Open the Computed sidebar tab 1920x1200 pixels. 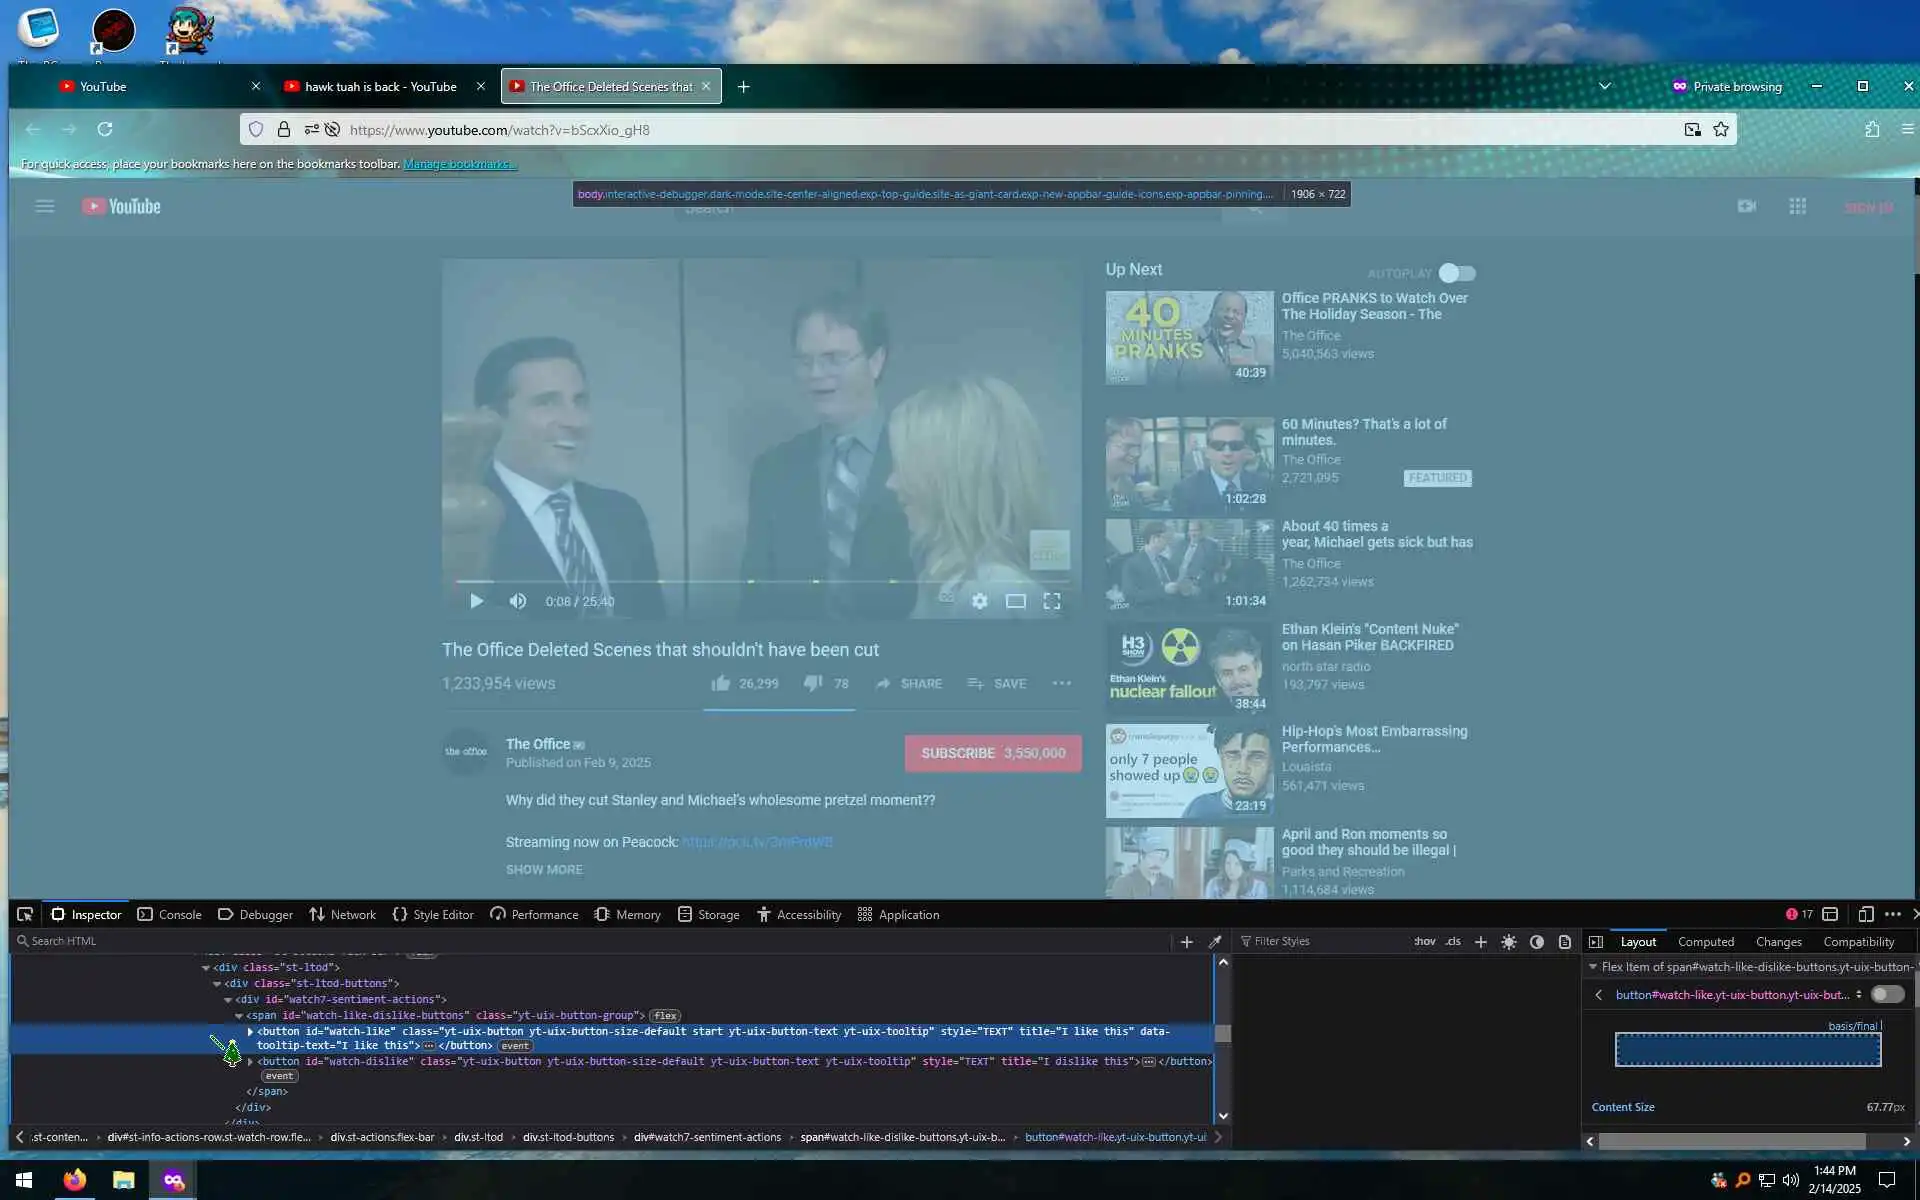click(x=1705, y=941)
